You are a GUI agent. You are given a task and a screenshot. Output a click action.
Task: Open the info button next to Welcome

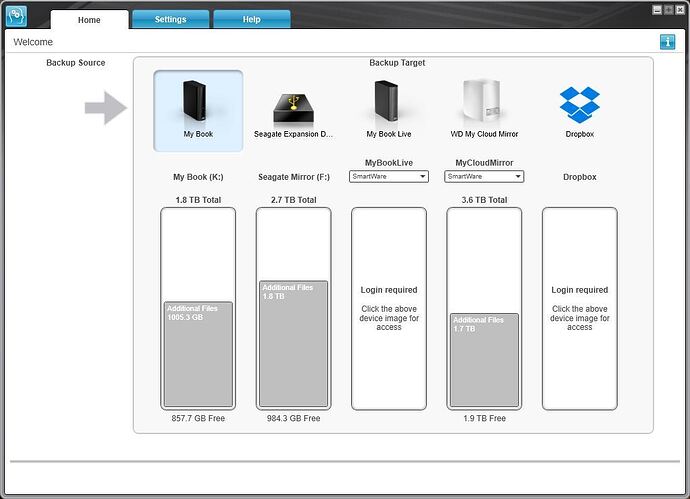coord(667,42)
